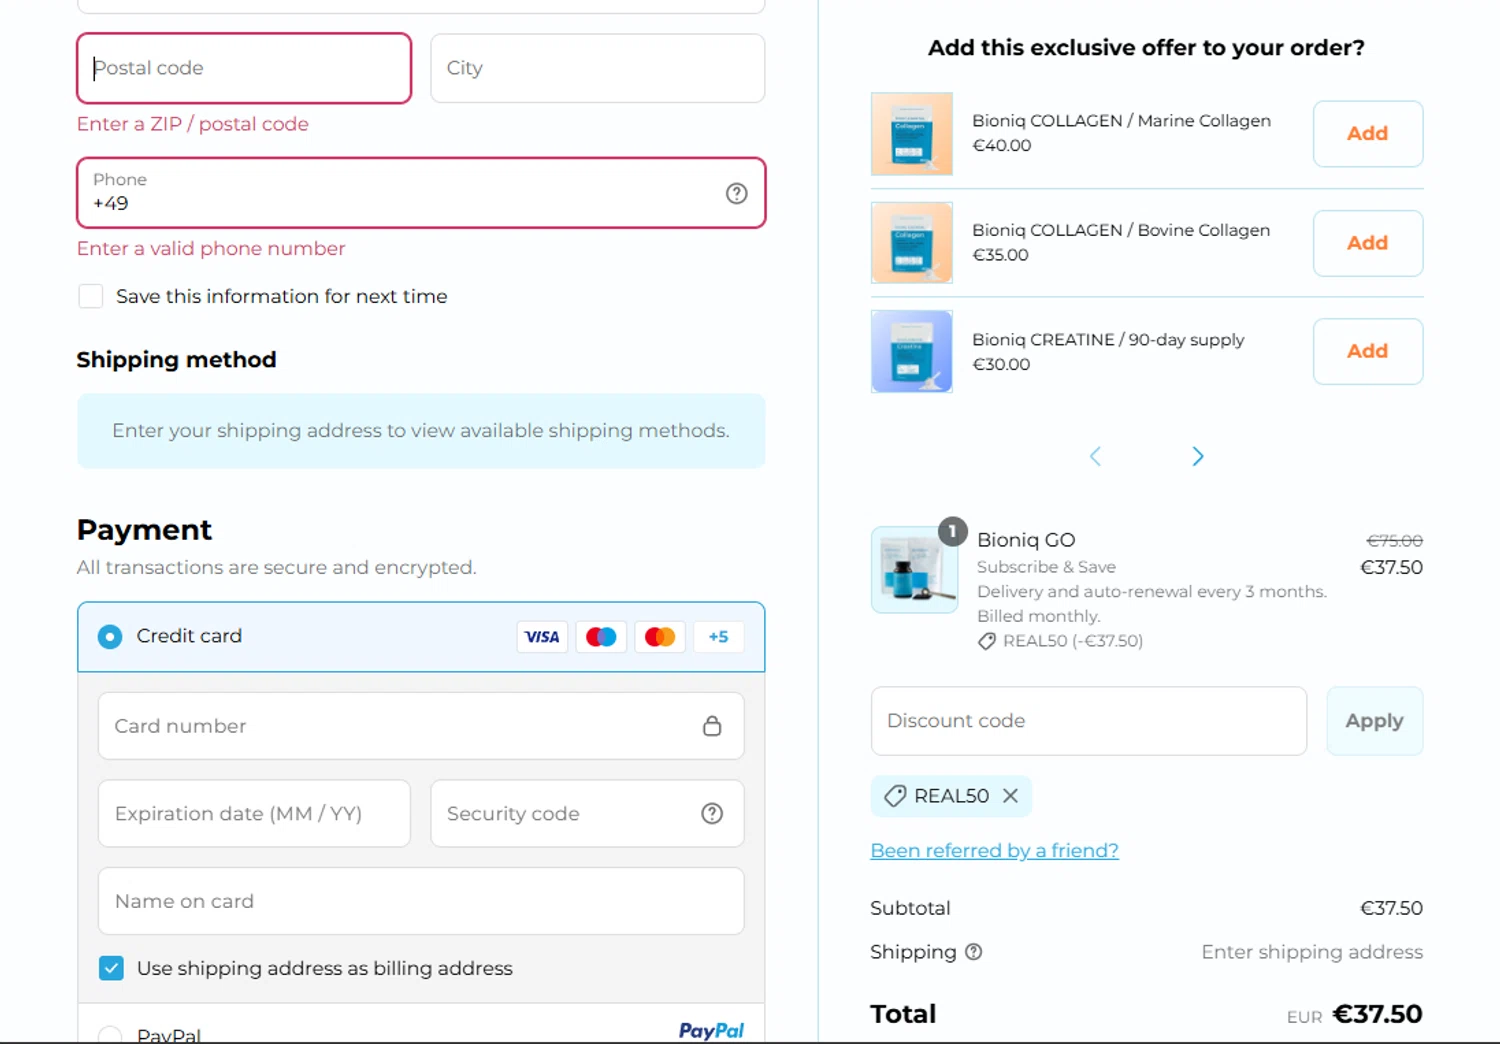1500x1044 pixels.
Task: Click the Security code field
Action: [x=587, y=814]
